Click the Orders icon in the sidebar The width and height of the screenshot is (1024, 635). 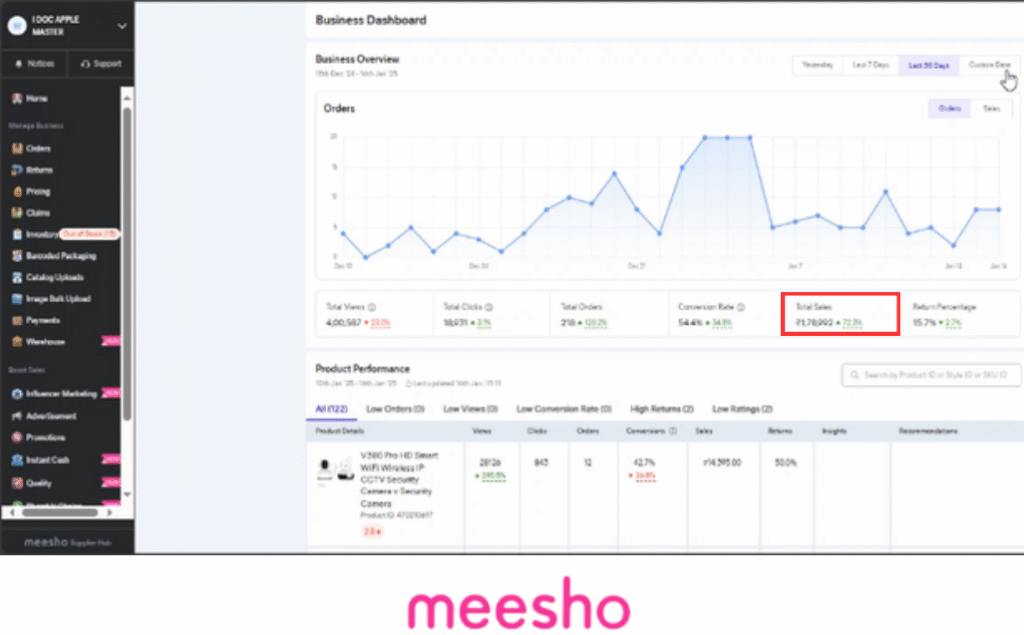coord(17,148)
